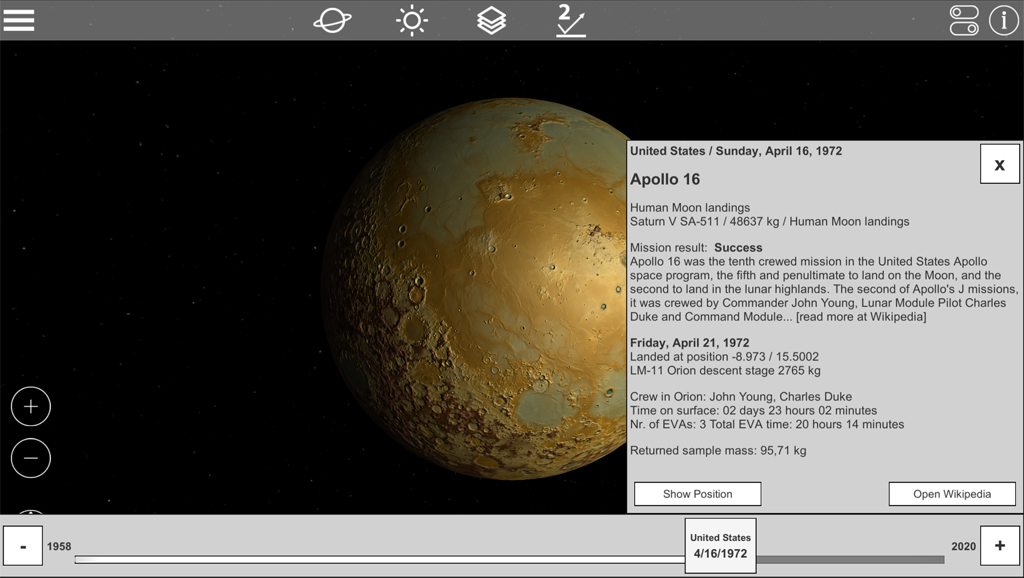Image resolution: width=1024 pixels, height=578 pixels.
Task: Click the Moon globe surface
Action: click(470, 300)
